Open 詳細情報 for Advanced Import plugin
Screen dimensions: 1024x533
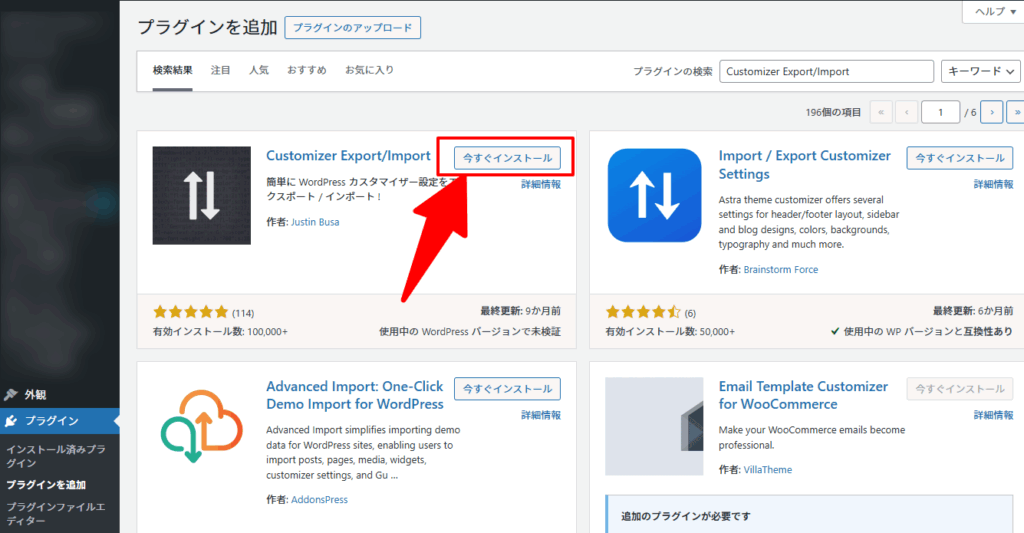pyautogui.click(x=541, y=415)
